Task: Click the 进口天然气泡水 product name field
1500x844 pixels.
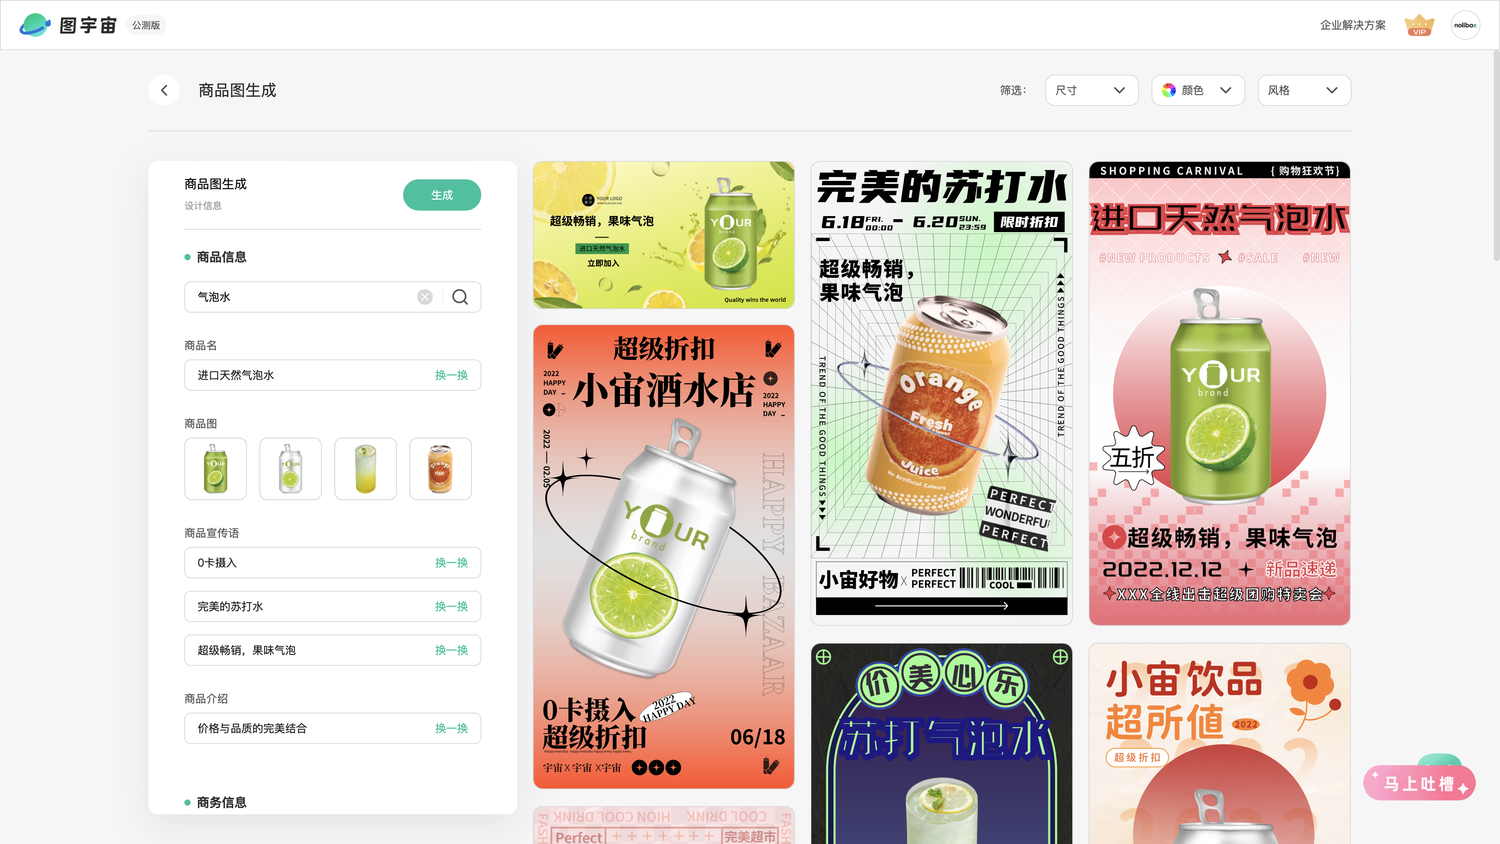Action: pos(332,375)
